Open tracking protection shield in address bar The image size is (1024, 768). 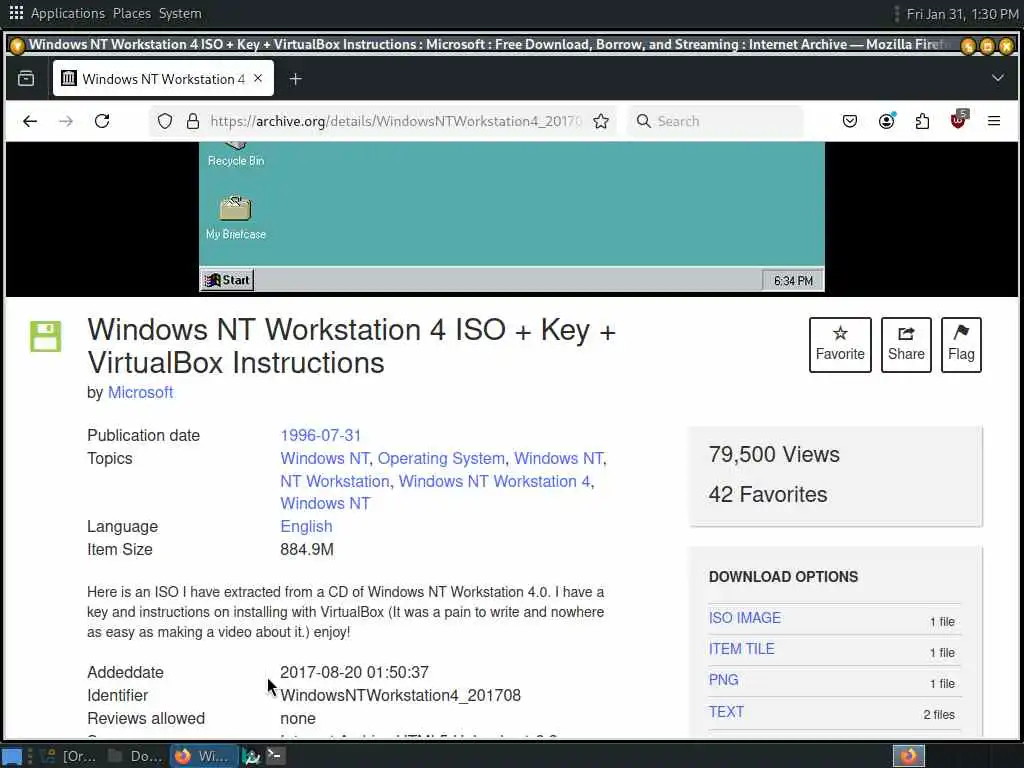pyautogui.click(x=165, y=121)
